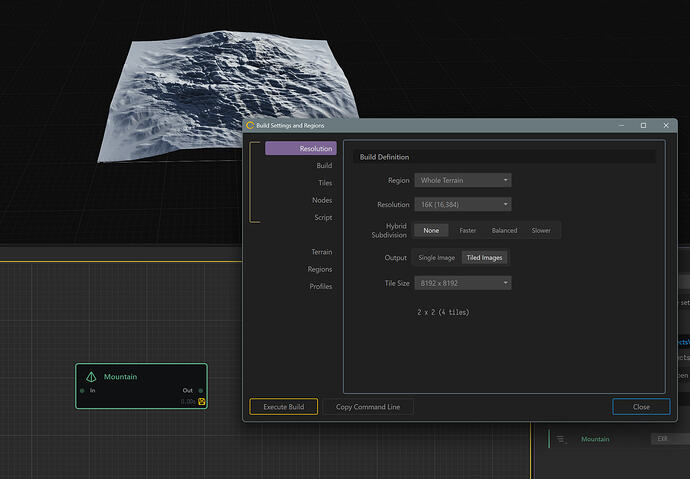Screen dimensions: 690x479
Task: Click the Gaea logo in dialog title bar
Action: coord(250,125)
